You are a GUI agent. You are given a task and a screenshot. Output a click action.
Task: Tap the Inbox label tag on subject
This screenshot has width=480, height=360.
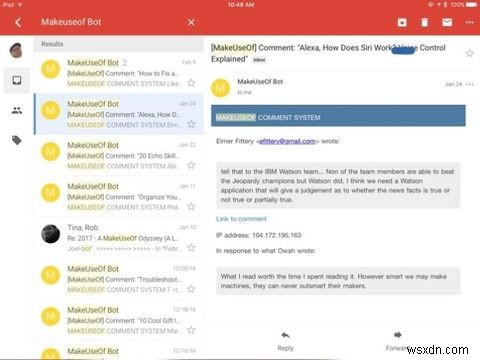[x=259, y=60]
